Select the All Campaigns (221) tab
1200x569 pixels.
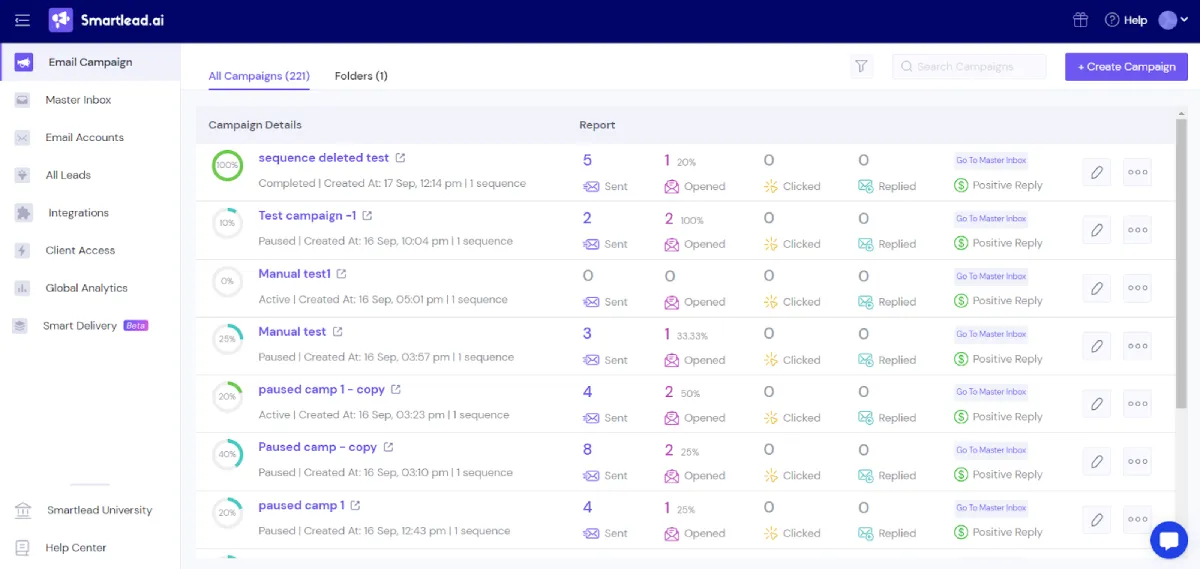[259, 76]
